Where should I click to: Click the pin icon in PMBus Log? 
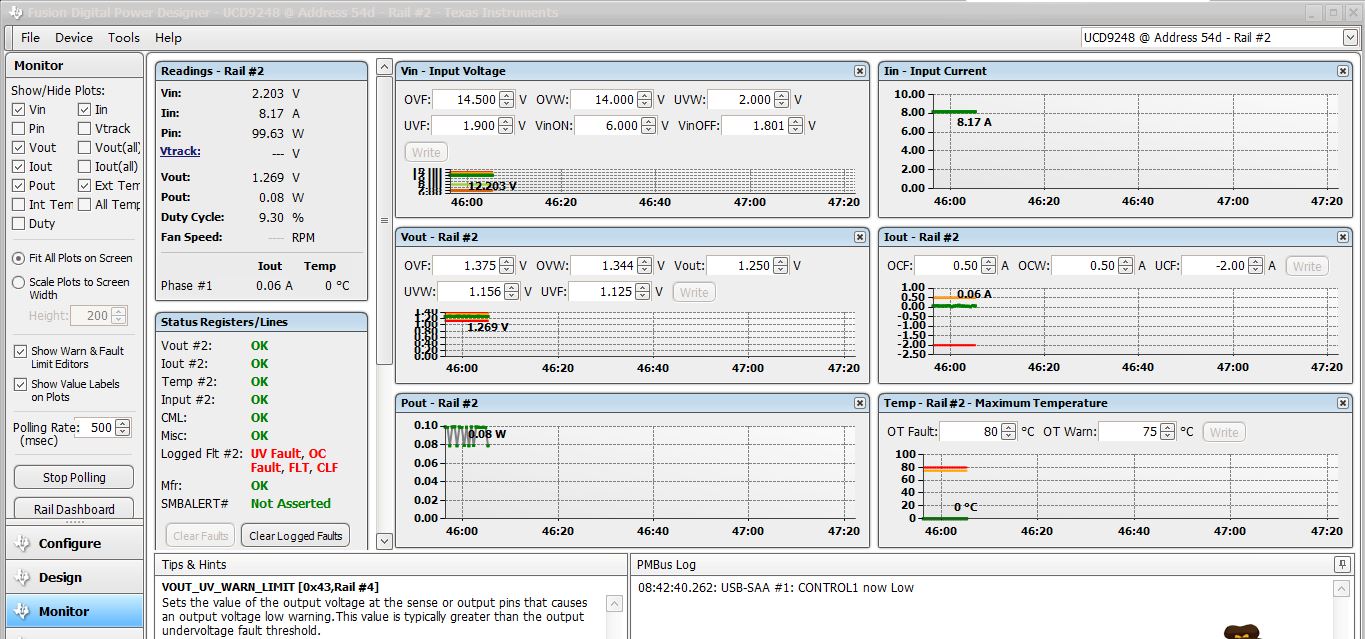click(1342, 565)
